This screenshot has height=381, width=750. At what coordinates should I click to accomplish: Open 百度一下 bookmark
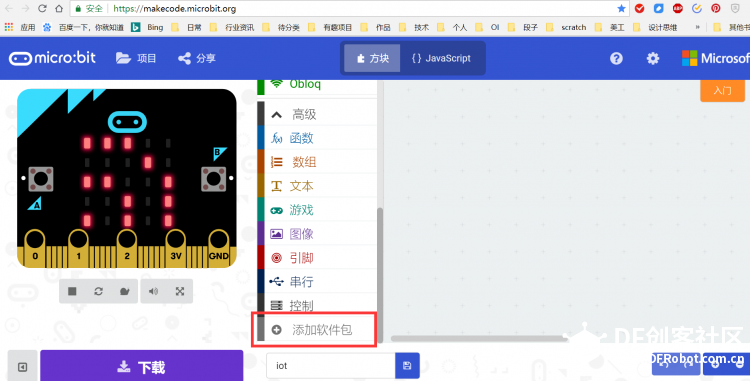pyautogui.click(x=83, y=27)
